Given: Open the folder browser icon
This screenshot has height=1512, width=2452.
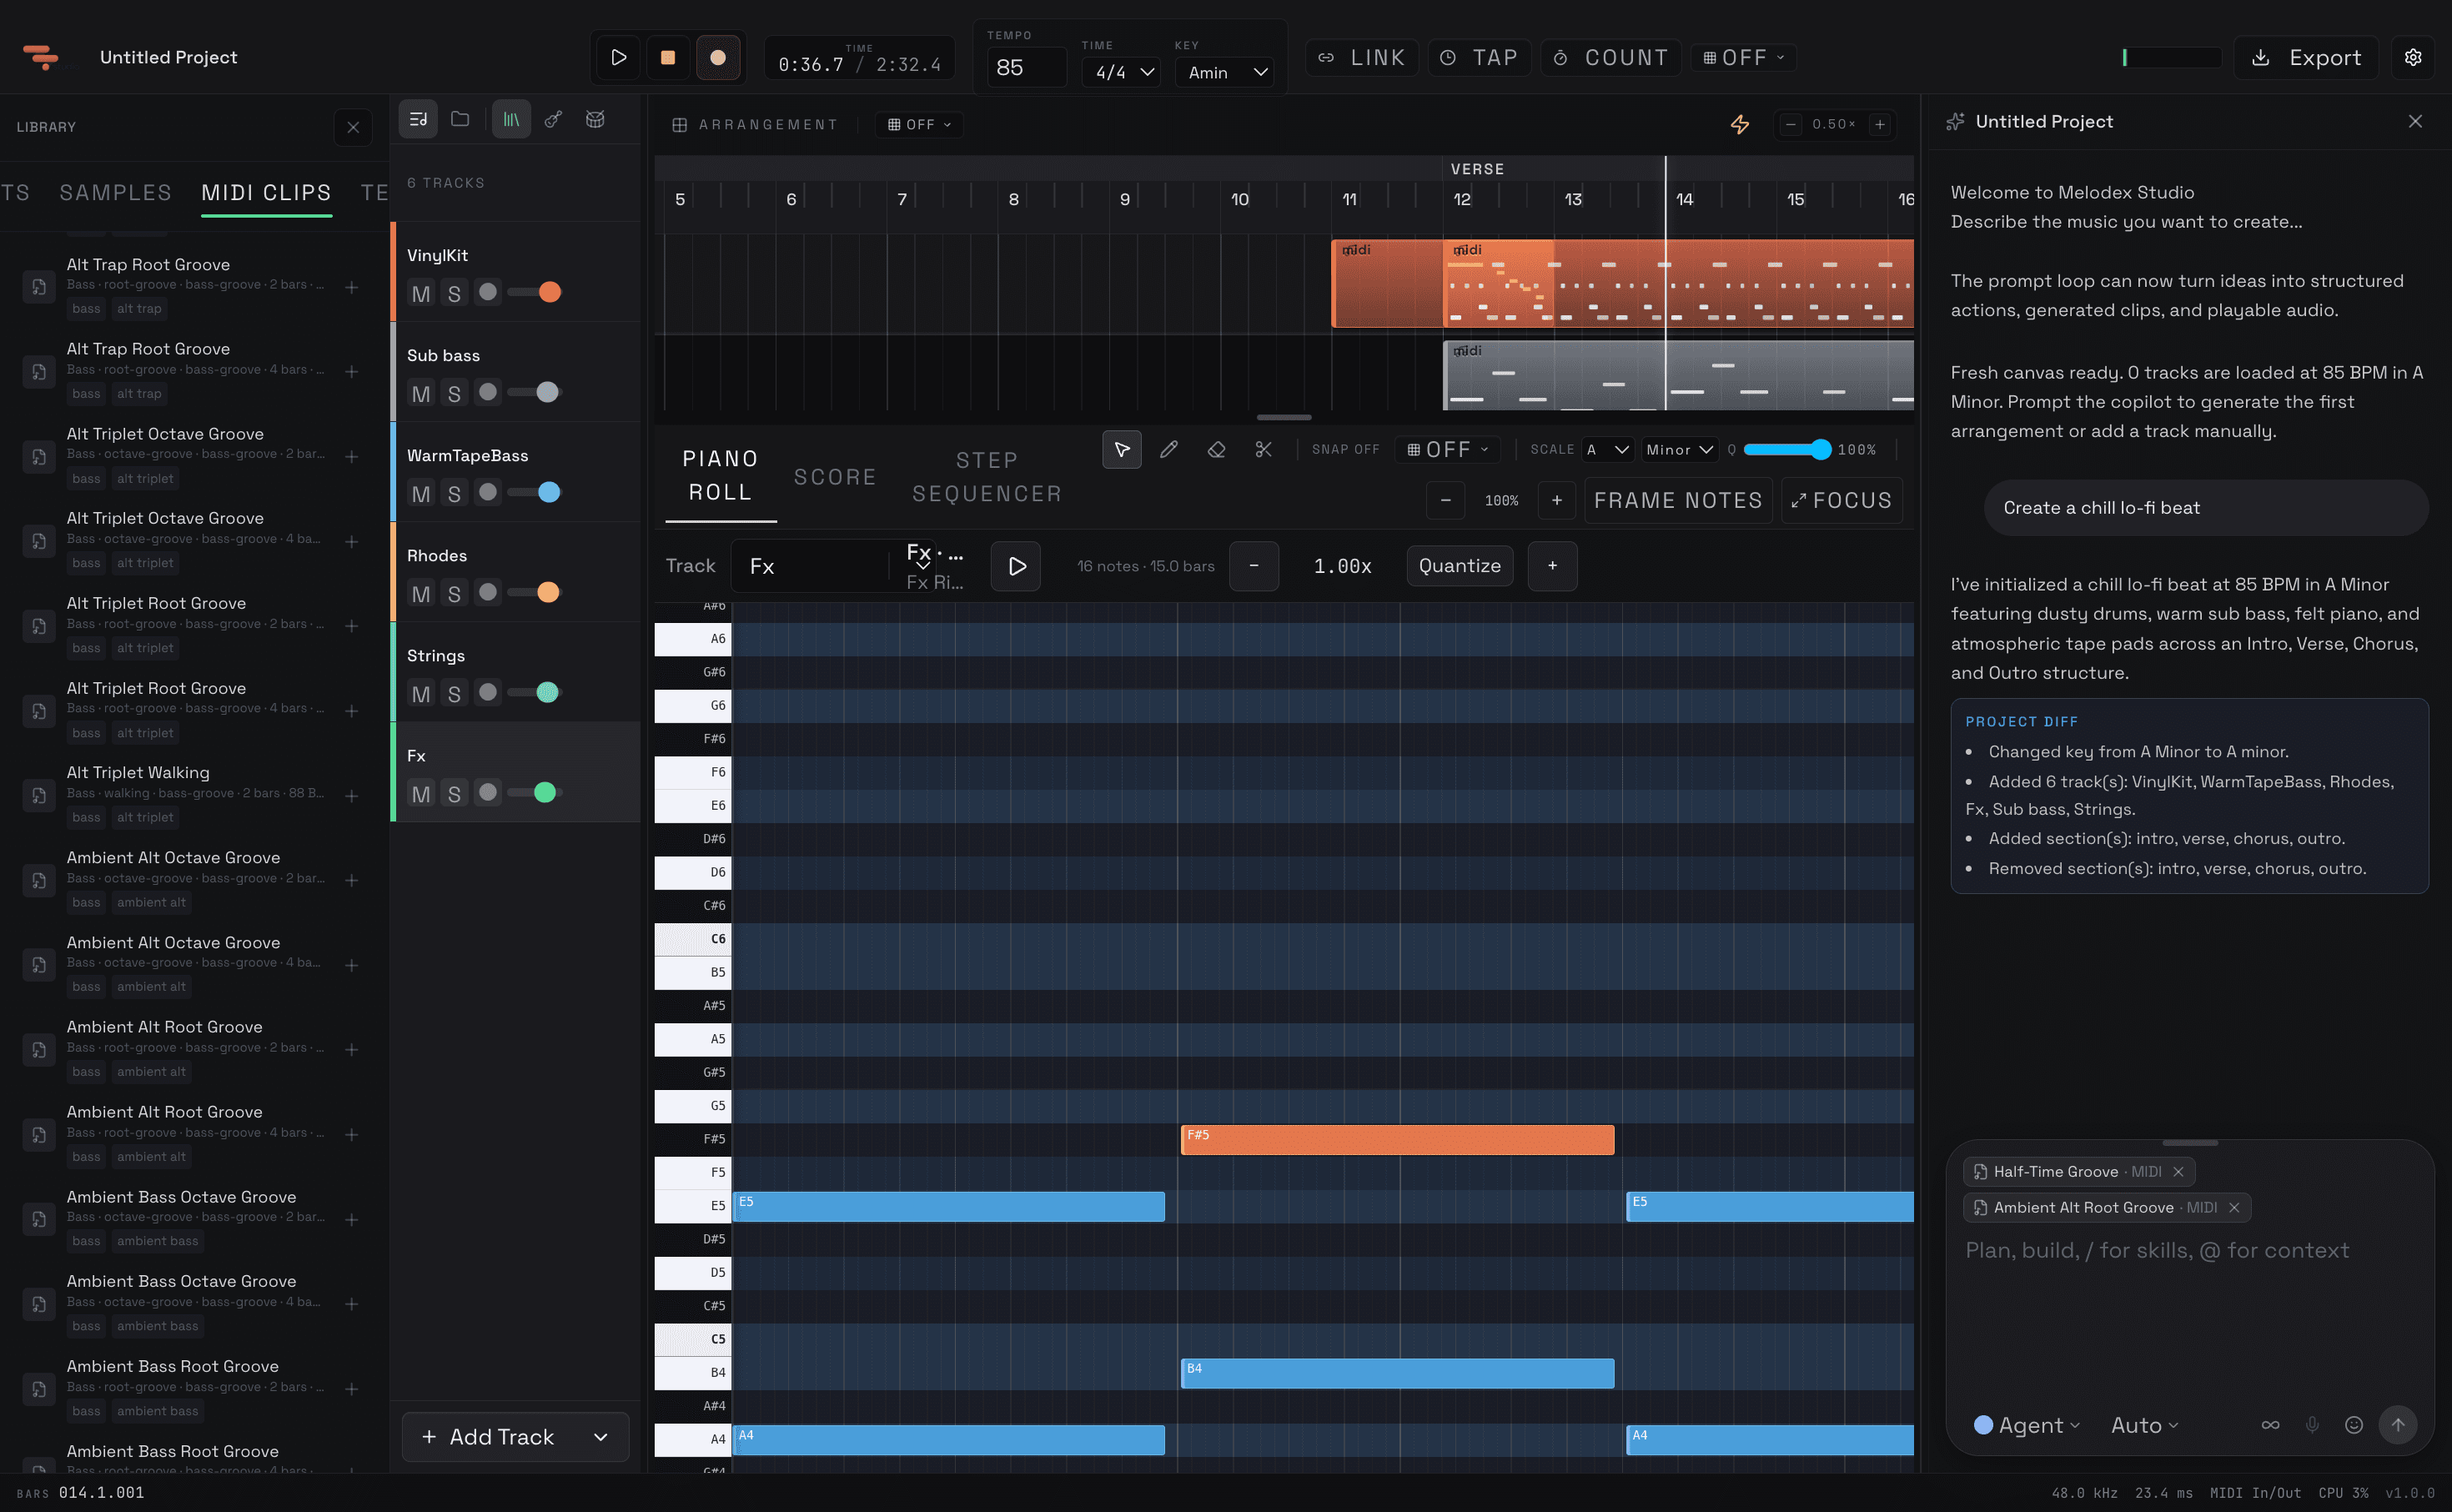Looking at the screenshot, I should pos(460,119).
